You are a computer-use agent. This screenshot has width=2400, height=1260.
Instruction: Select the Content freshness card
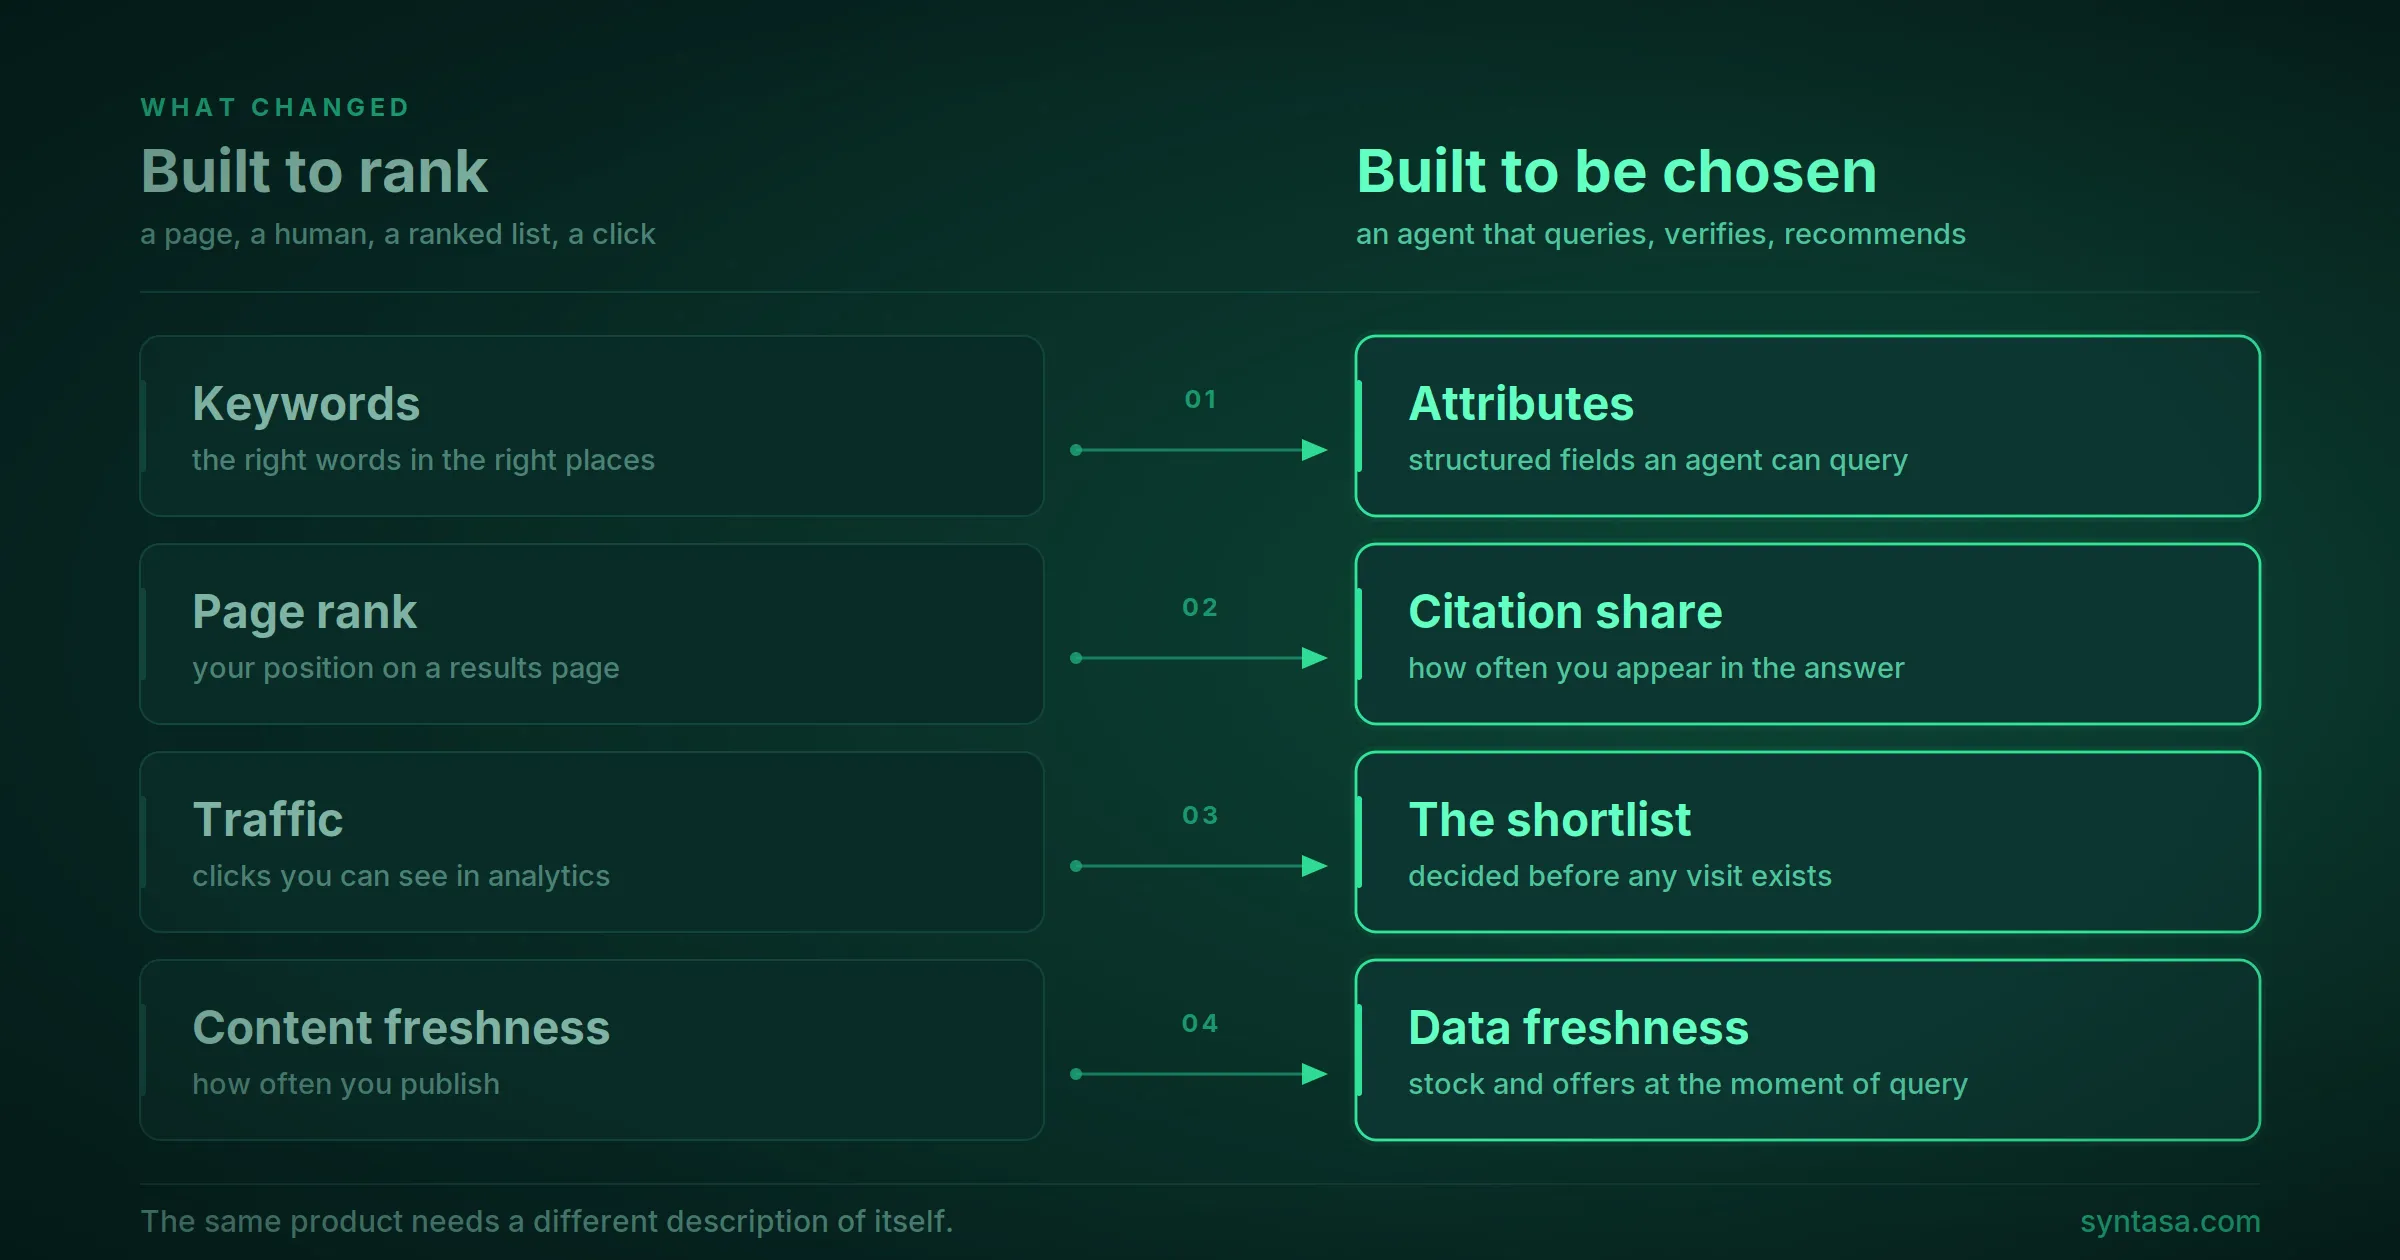pyautogui.click(x=592, y=1050)
